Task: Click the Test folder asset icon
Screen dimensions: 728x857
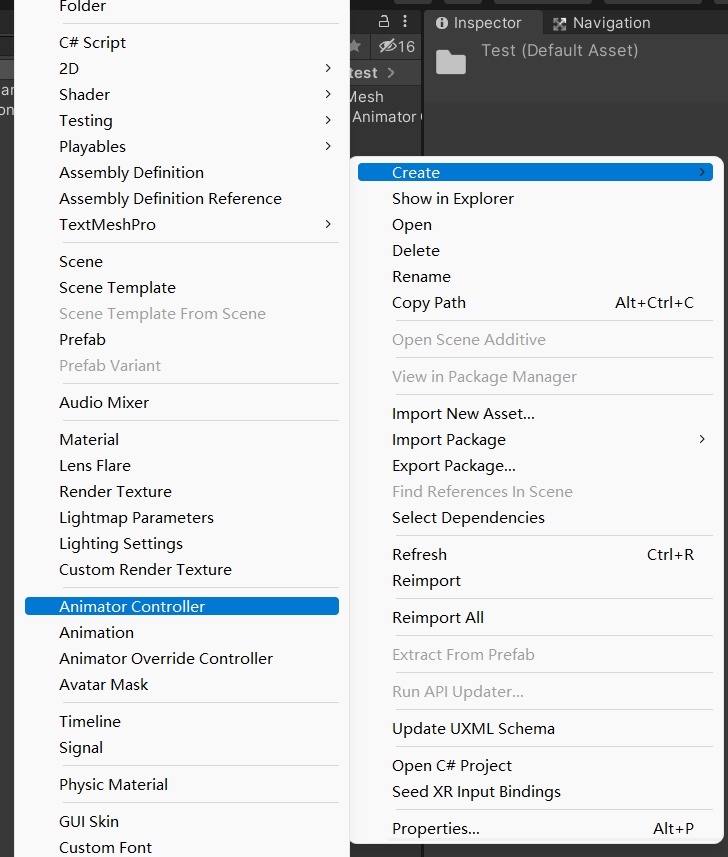Action: click(x=451, y=62)
